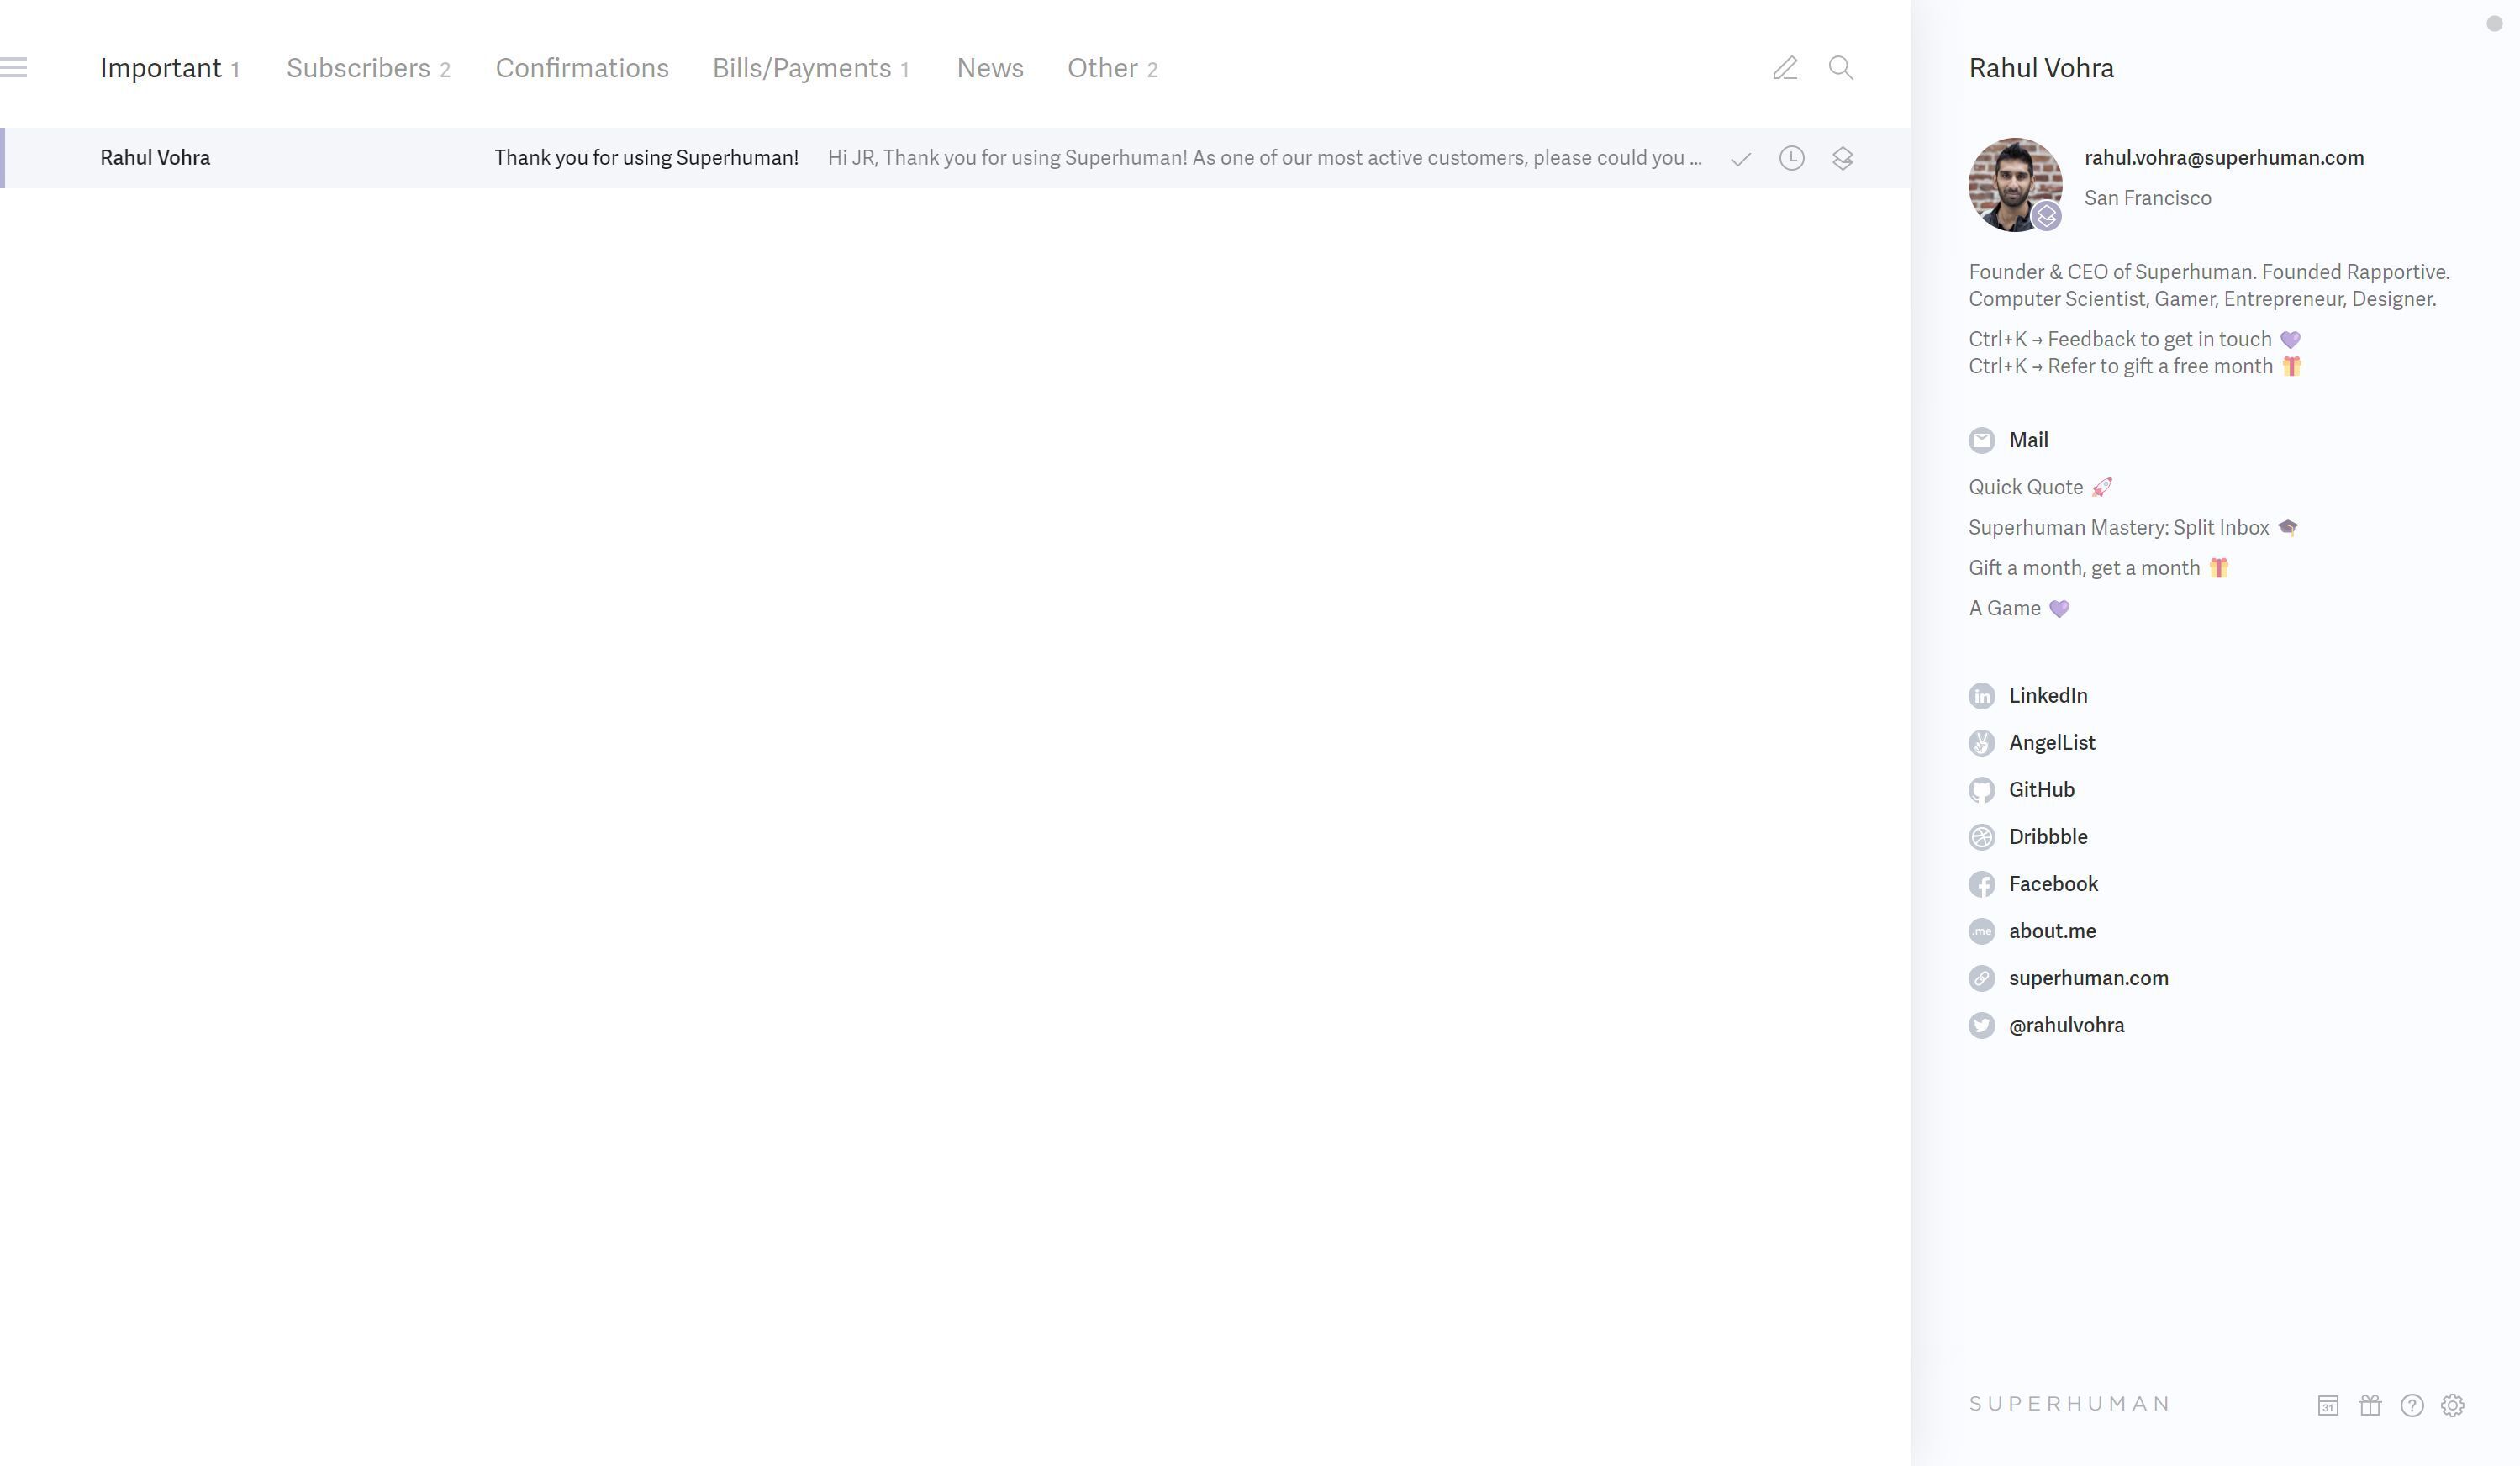Viewport: 2520px width, 1466px height.
Task: Click the email preview text starting Hi JR
Action: pyautogui.click(x=1264, y=158)
